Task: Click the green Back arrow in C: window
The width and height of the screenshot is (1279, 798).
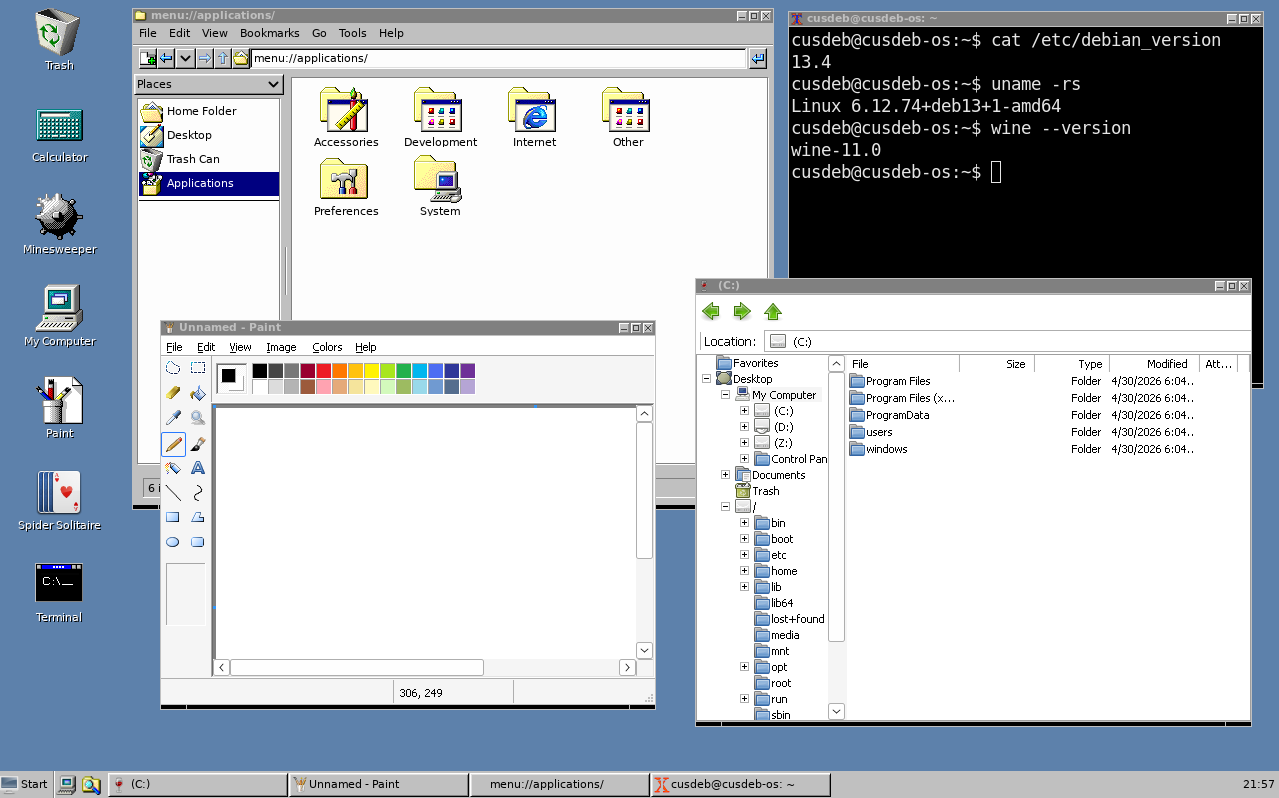Action: (711, 311)
